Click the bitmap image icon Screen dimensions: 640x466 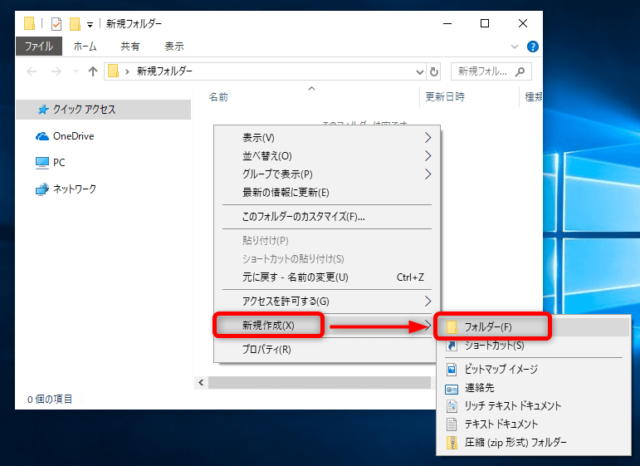pos(451,369)
